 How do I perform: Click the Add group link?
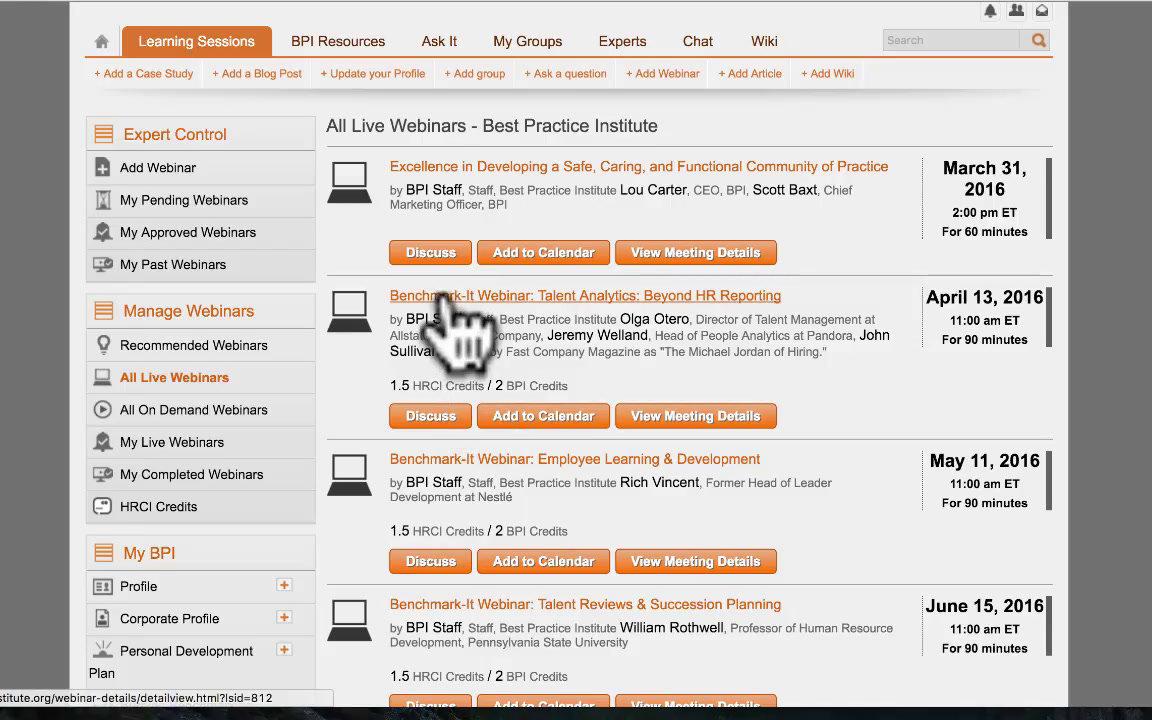[x=475, y=73]
